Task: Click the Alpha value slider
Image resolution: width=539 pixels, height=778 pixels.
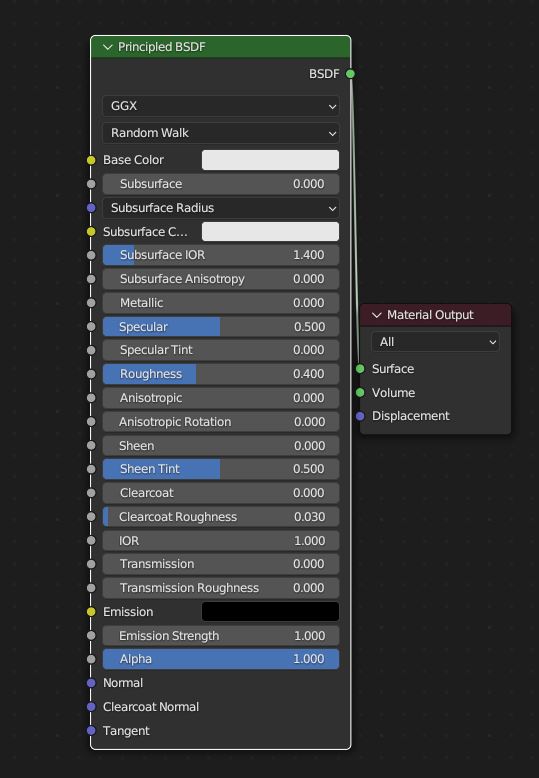Action: (221, 659)
